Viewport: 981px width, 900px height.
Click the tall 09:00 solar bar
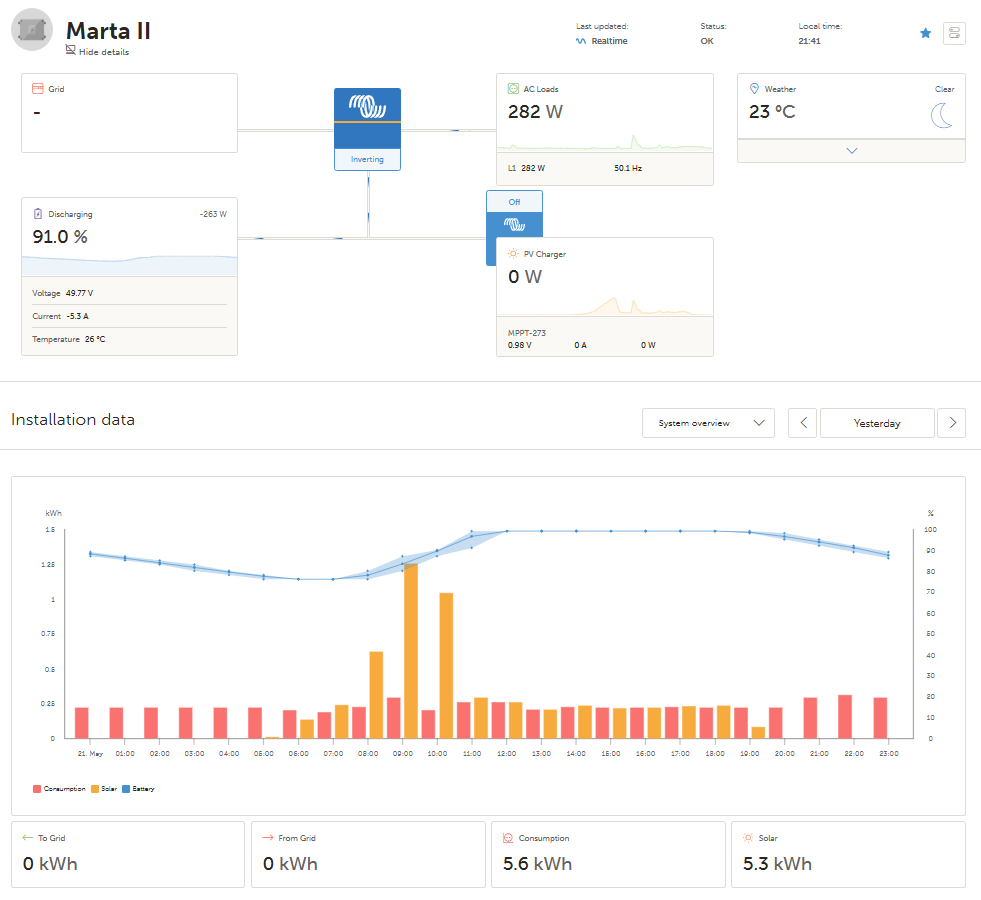click(411, 650)
